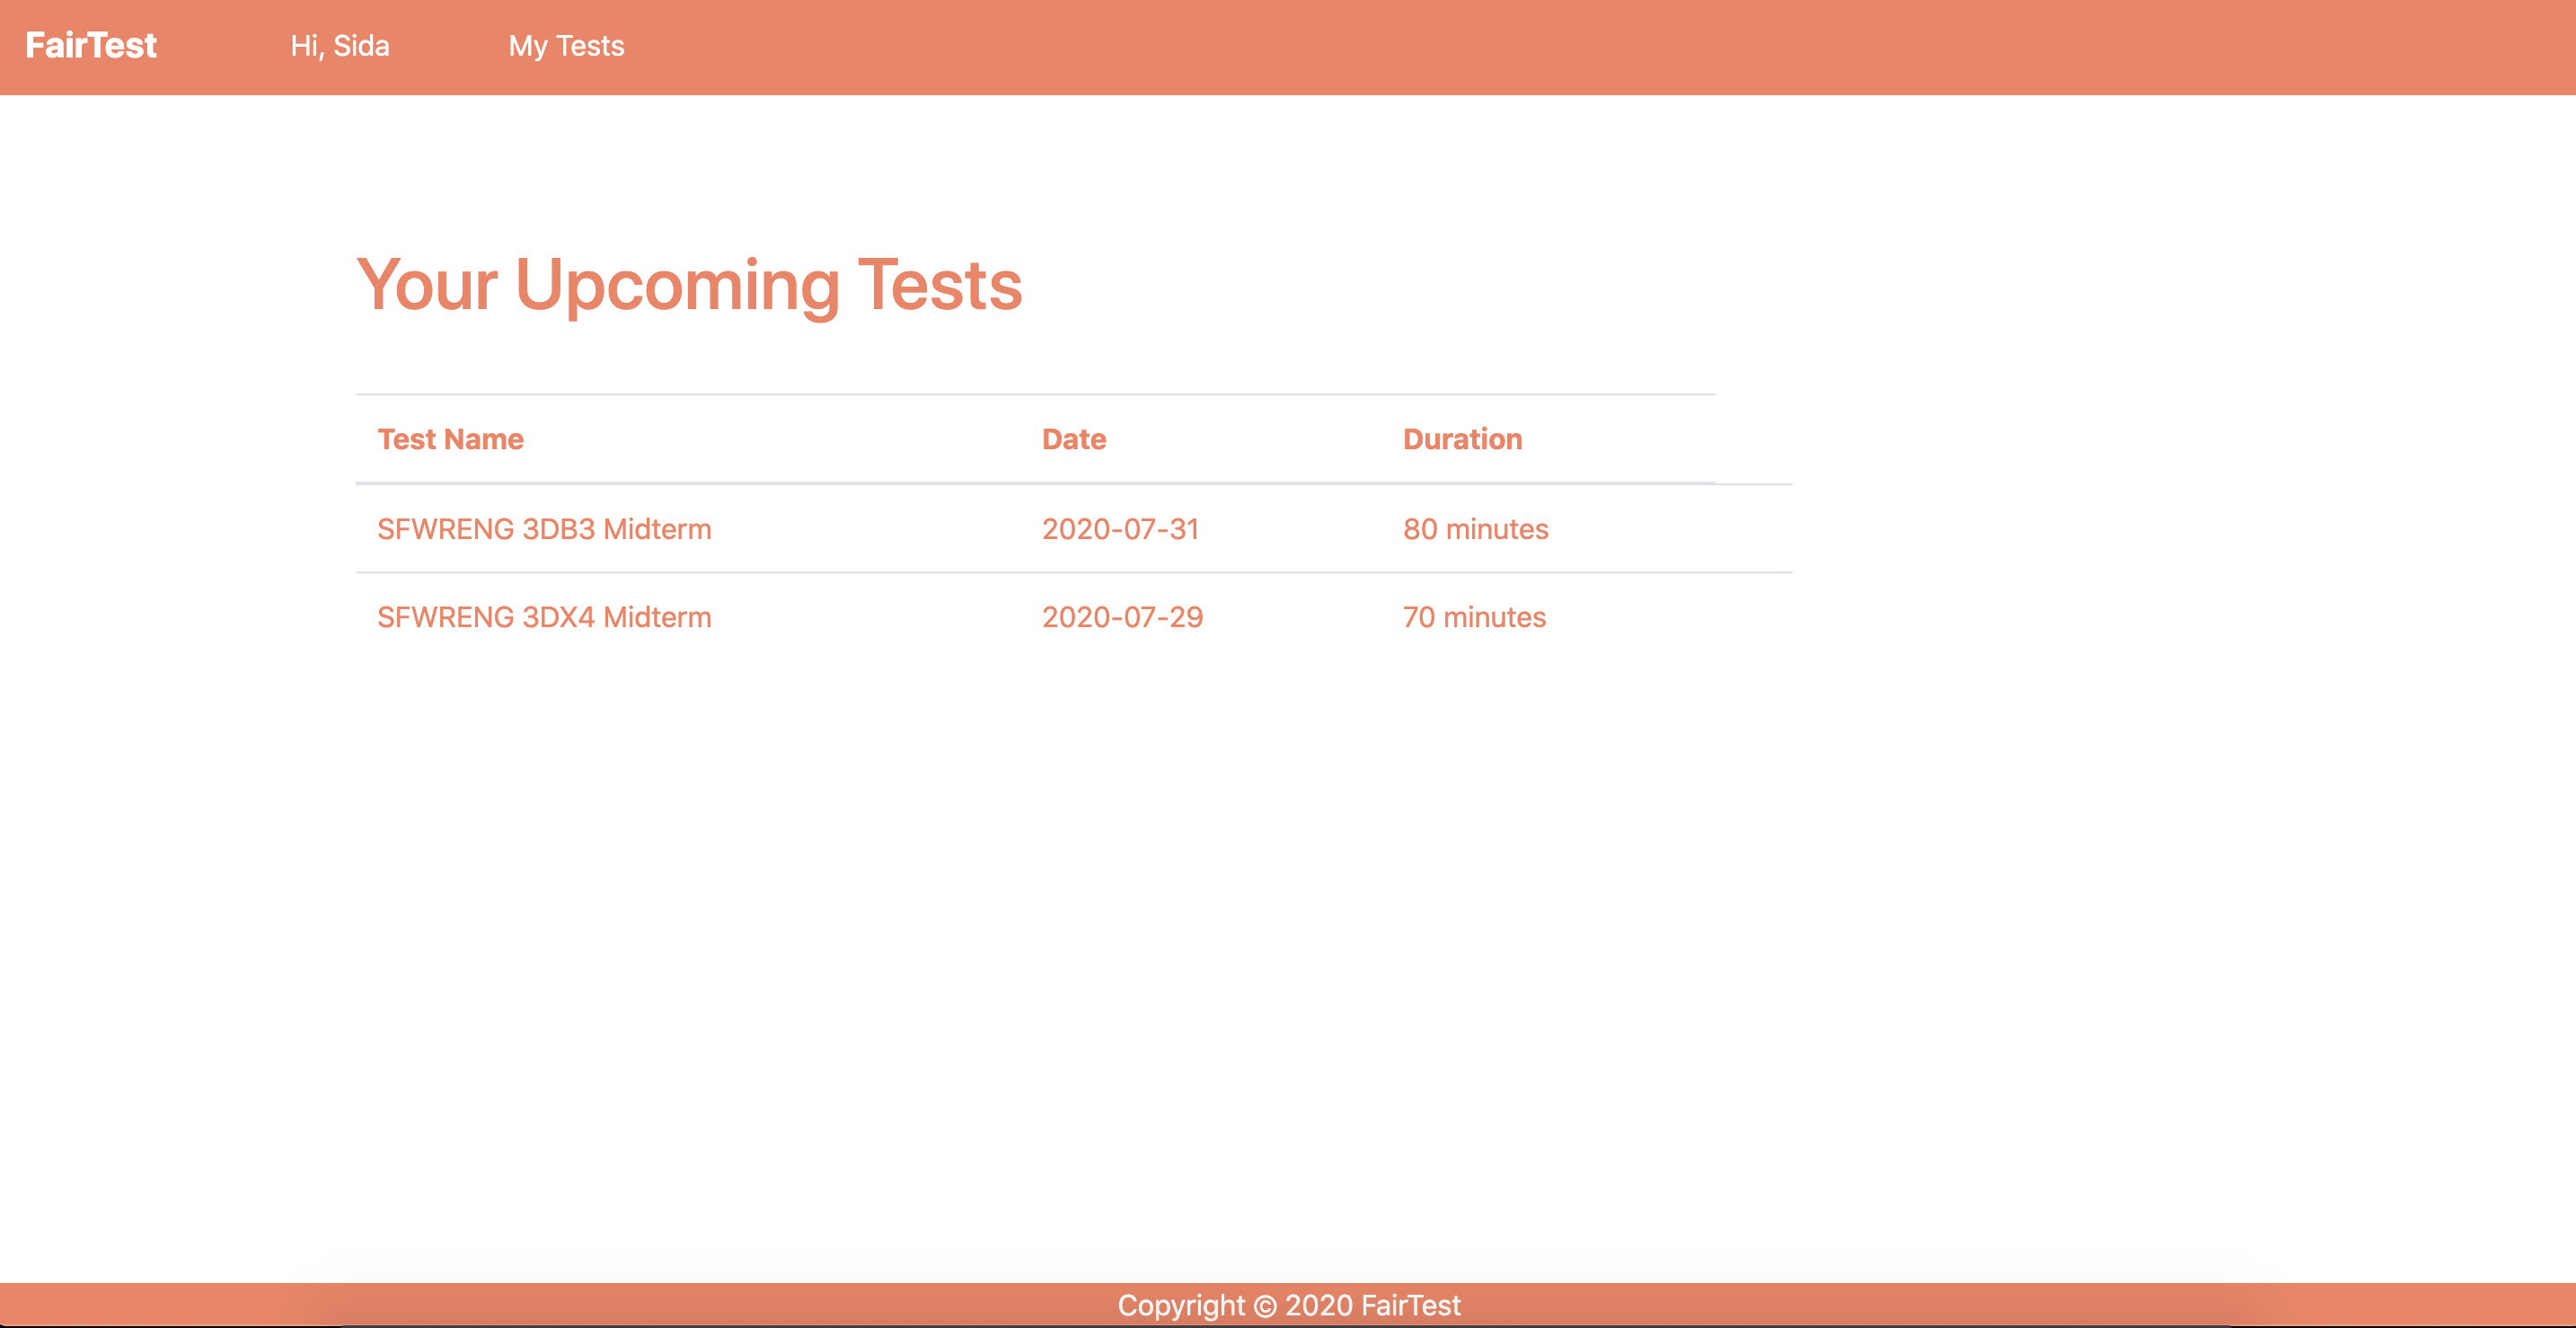Click the Test Name column header
Screen dimensions: 2576x1328
[450, 439]
